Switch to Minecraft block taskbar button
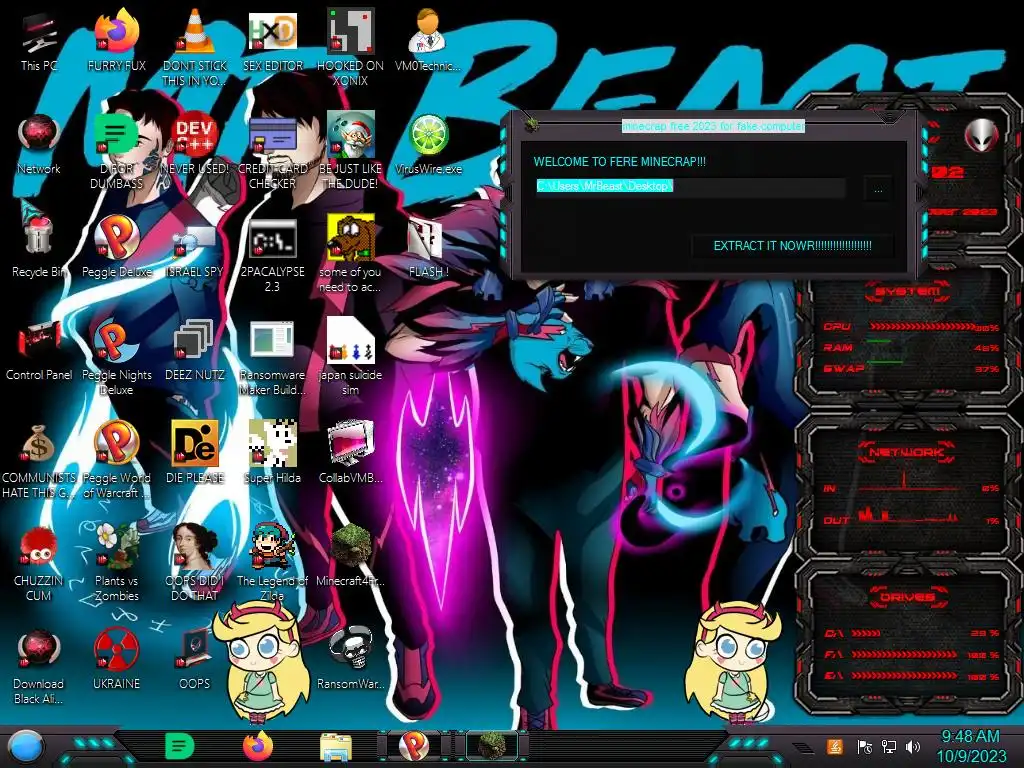Viewport: 1024px width, 768px height. pos(492,746)
